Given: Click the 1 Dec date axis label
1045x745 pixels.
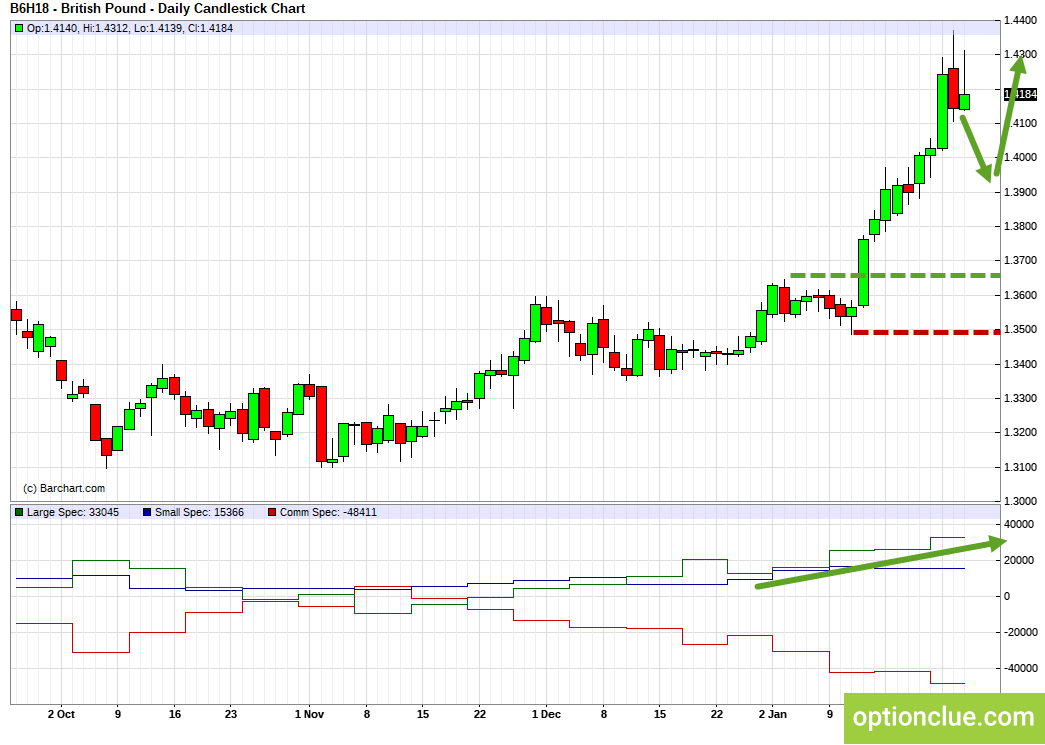Looking at the screenshot, I should click(x=546, y=714).
